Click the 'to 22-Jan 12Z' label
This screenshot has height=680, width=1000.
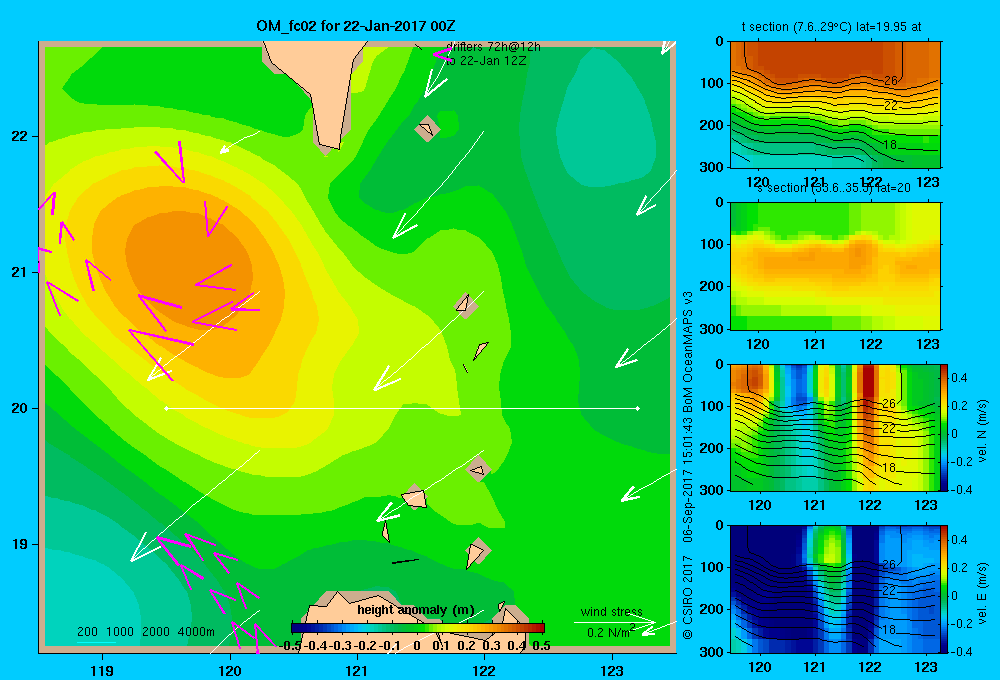pyautogui.click(x=486, y=61)
